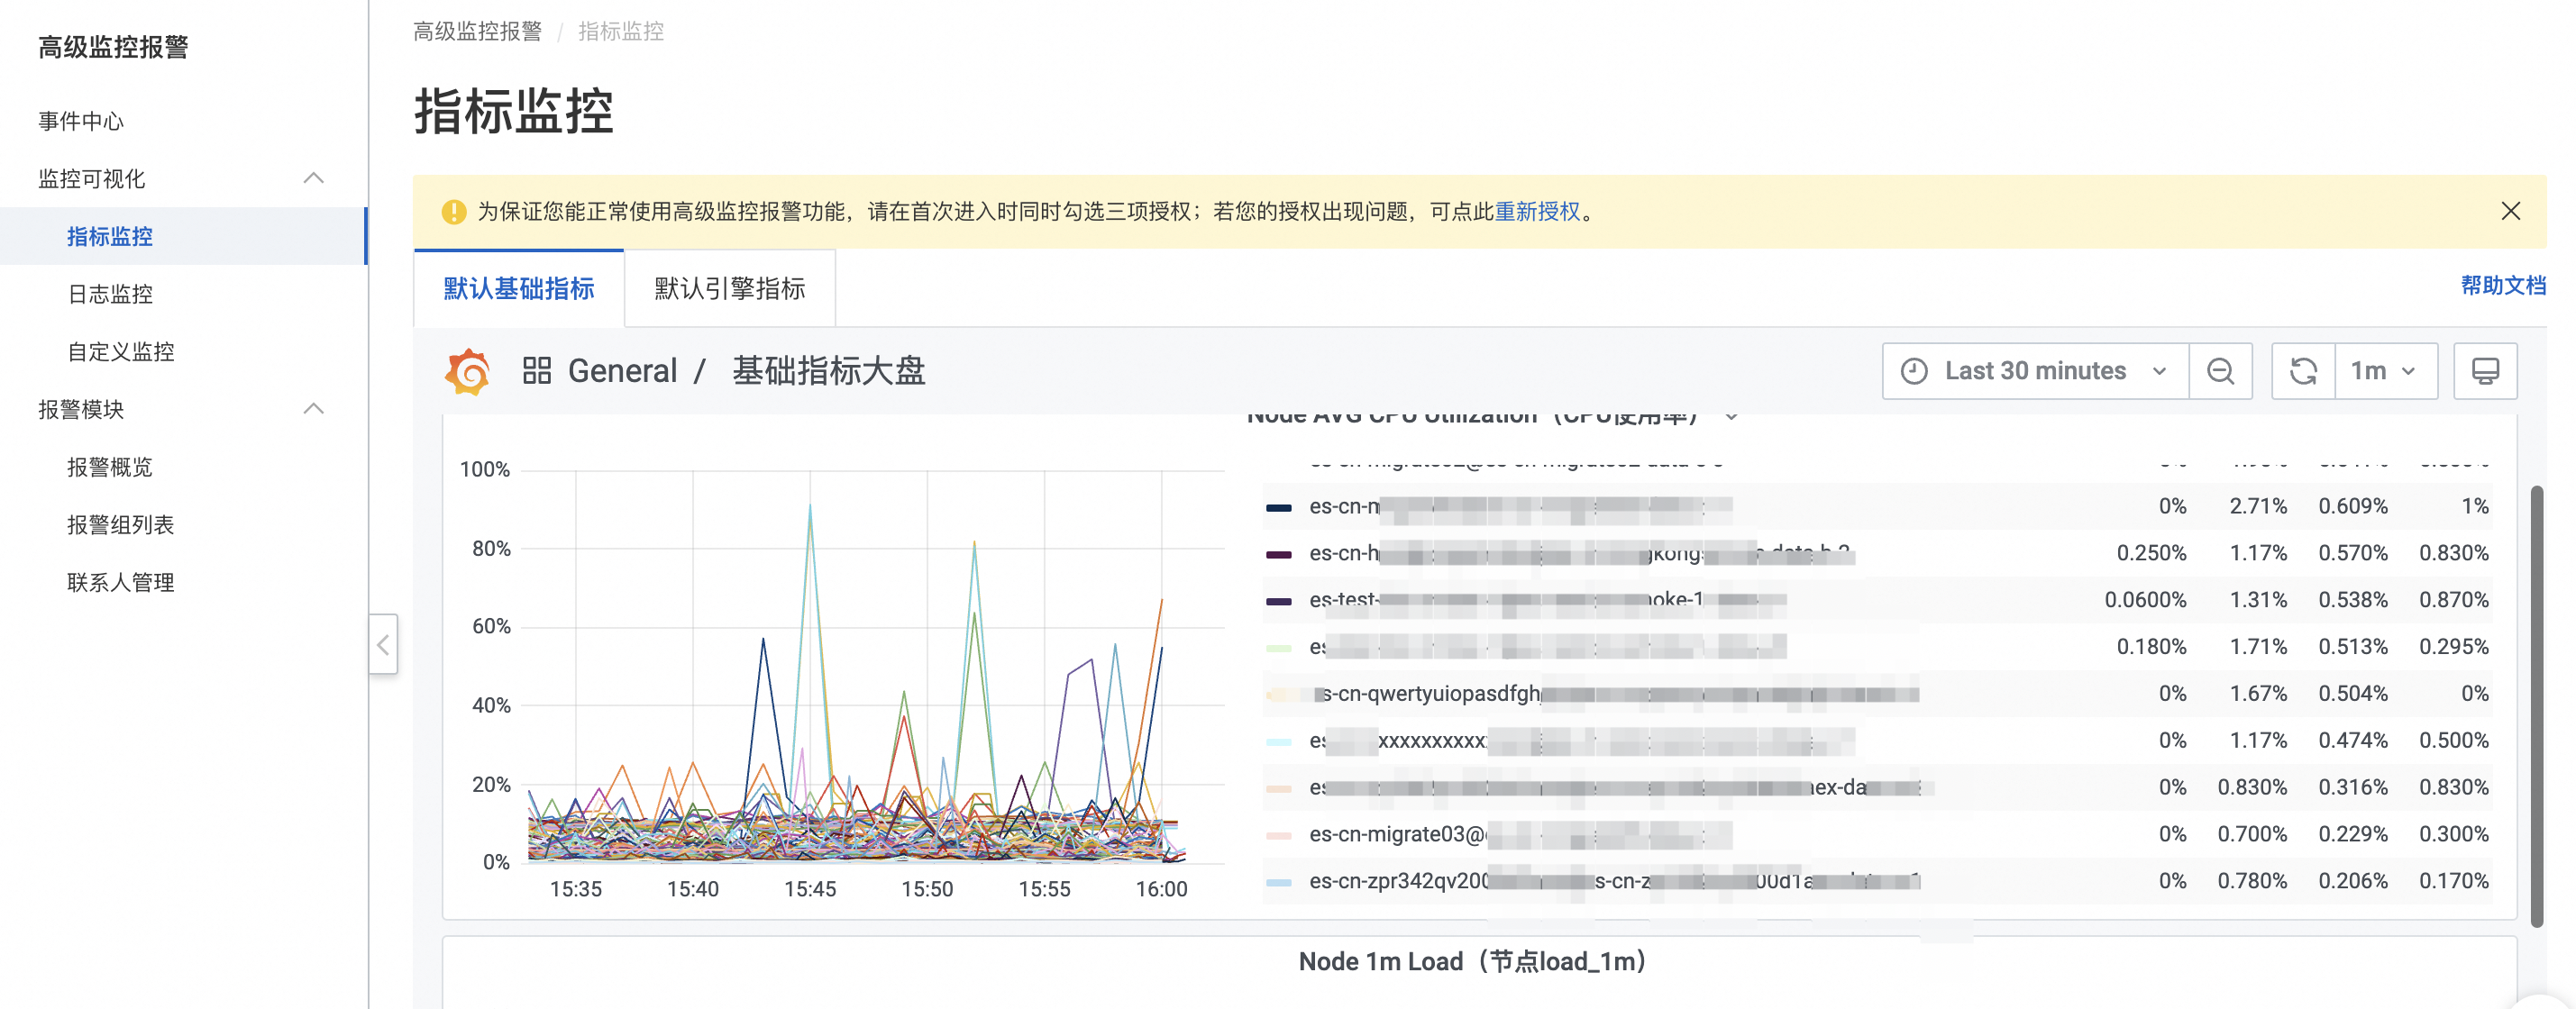The image size is (2576, 1009).
Task: Collapse the sidebar using the left arrow handle
Action: click(x=383, y=644)
